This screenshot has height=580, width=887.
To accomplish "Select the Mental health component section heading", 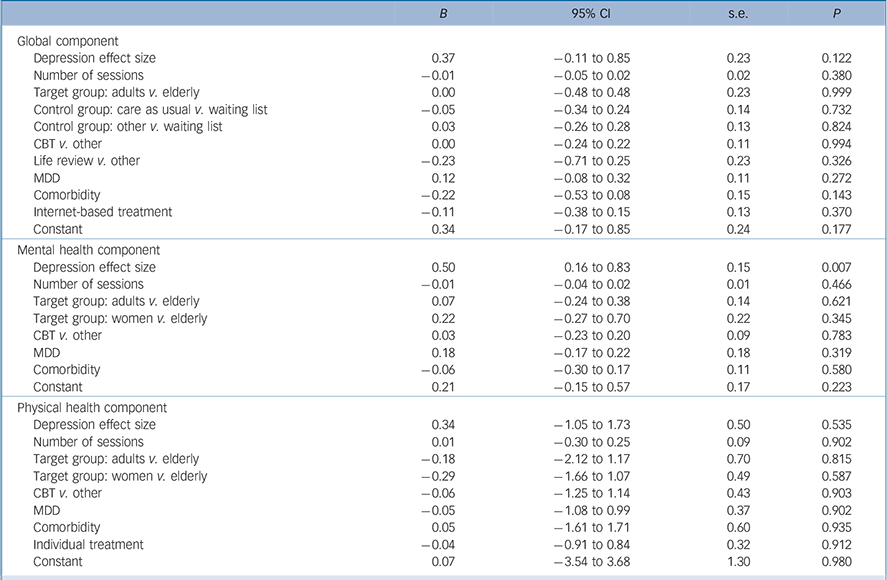I will (x=88, y=251).
